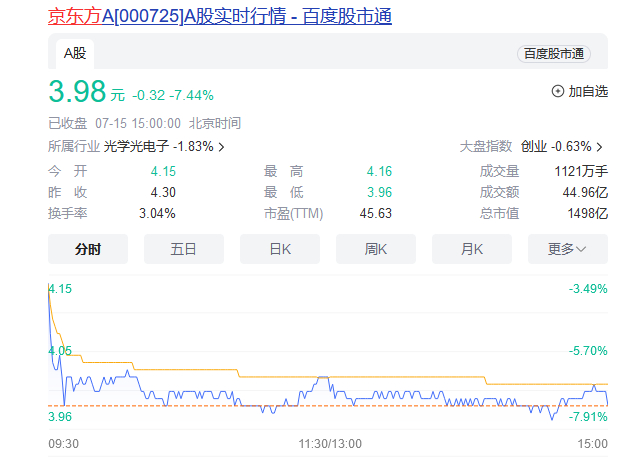
Task: Click the 换手率 value 3.04%
Action: click(x=157, y=213)
